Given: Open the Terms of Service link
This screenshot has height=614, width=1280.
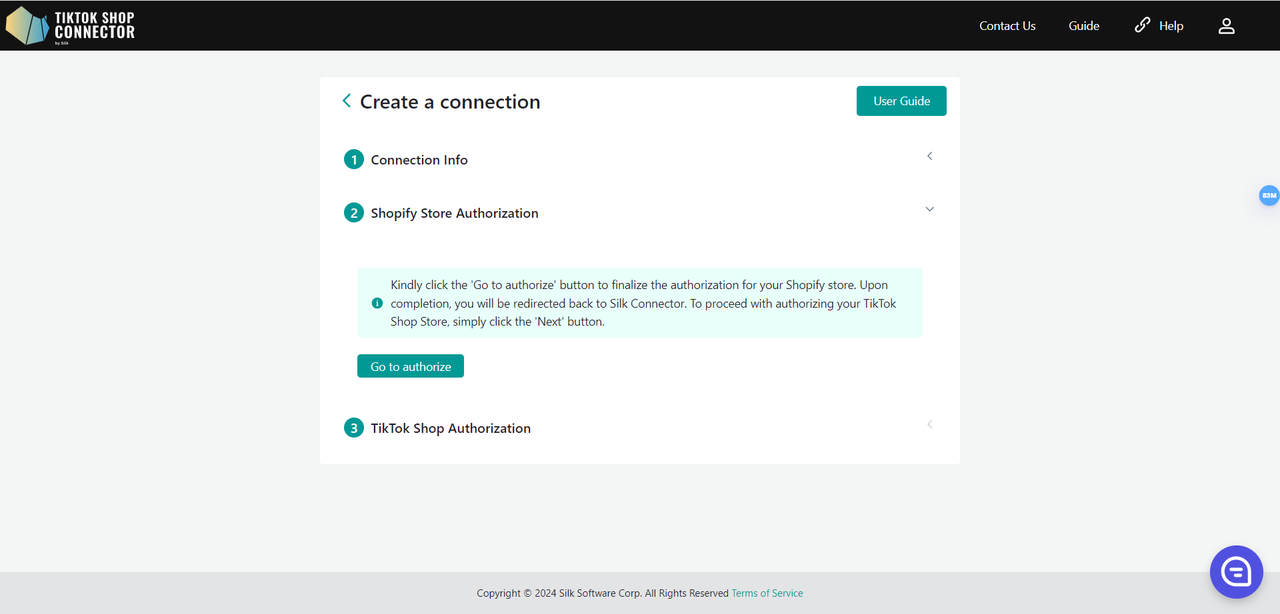Looking at the screenshot, I should pyautogui.click(x=767, y=593).
